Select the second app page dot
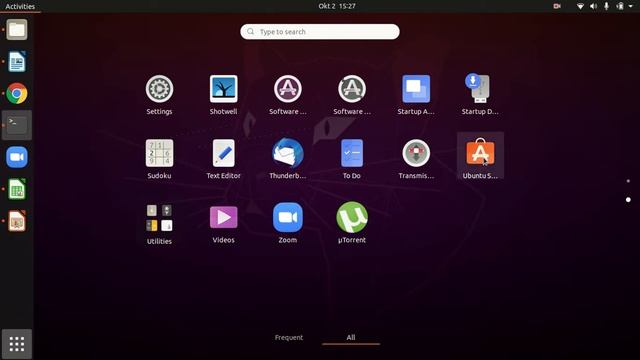The width and height of the screenshot is (640, 360). point(628,200)
